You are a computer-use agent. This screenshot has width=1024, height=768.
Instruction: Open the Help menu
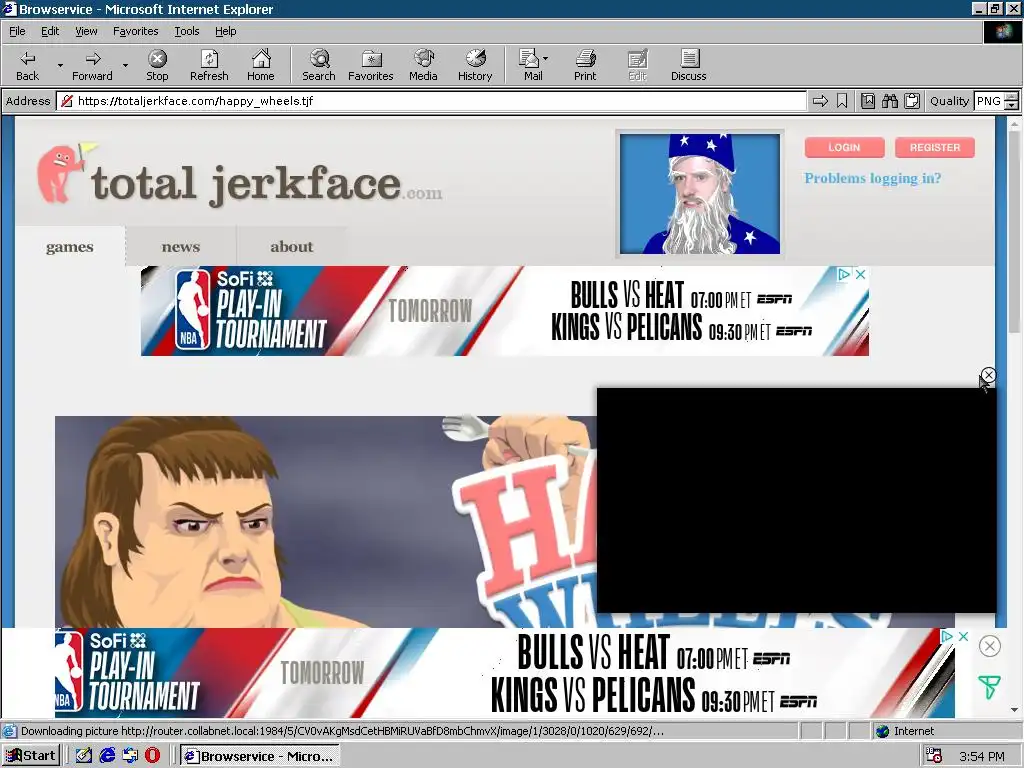pyautogui.click(x=225, y=31)
